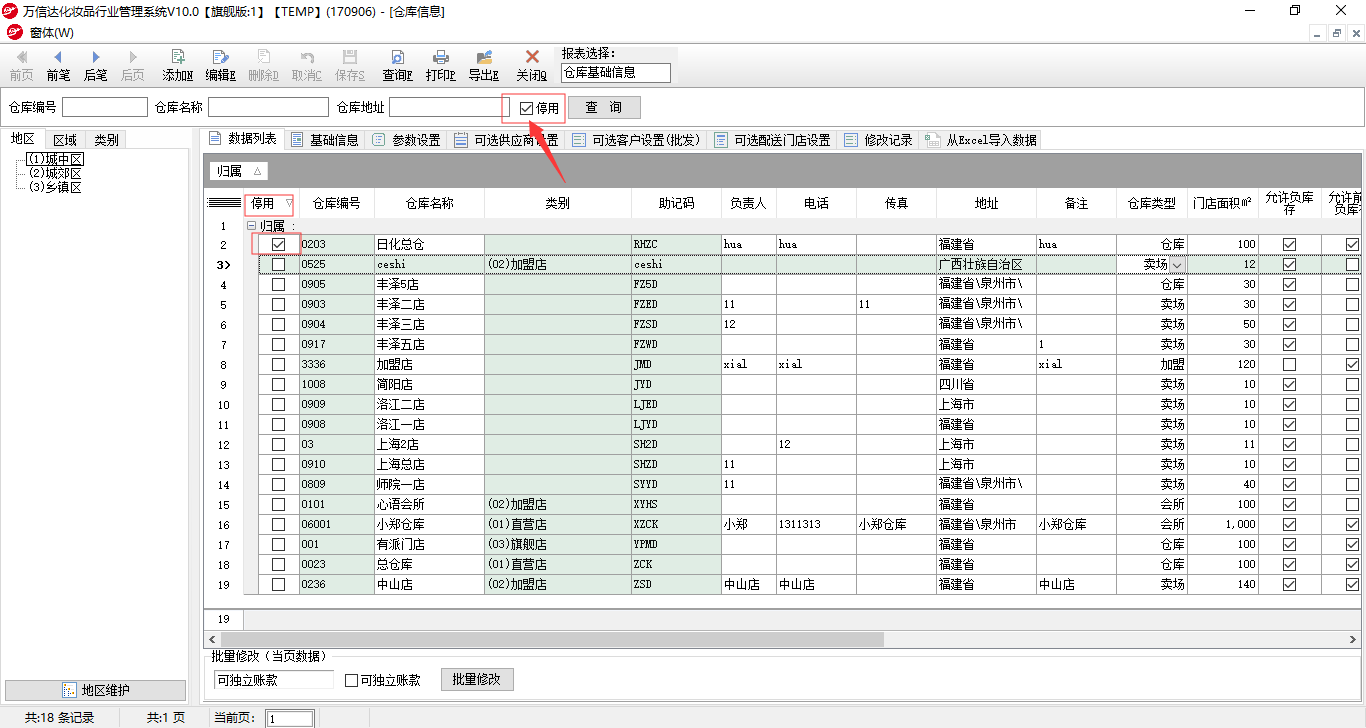Image resolution: width=1366 pixels, height=728 pixels.
Task: Collapse the 归属 group row in grid
Action: coord(251,226)
